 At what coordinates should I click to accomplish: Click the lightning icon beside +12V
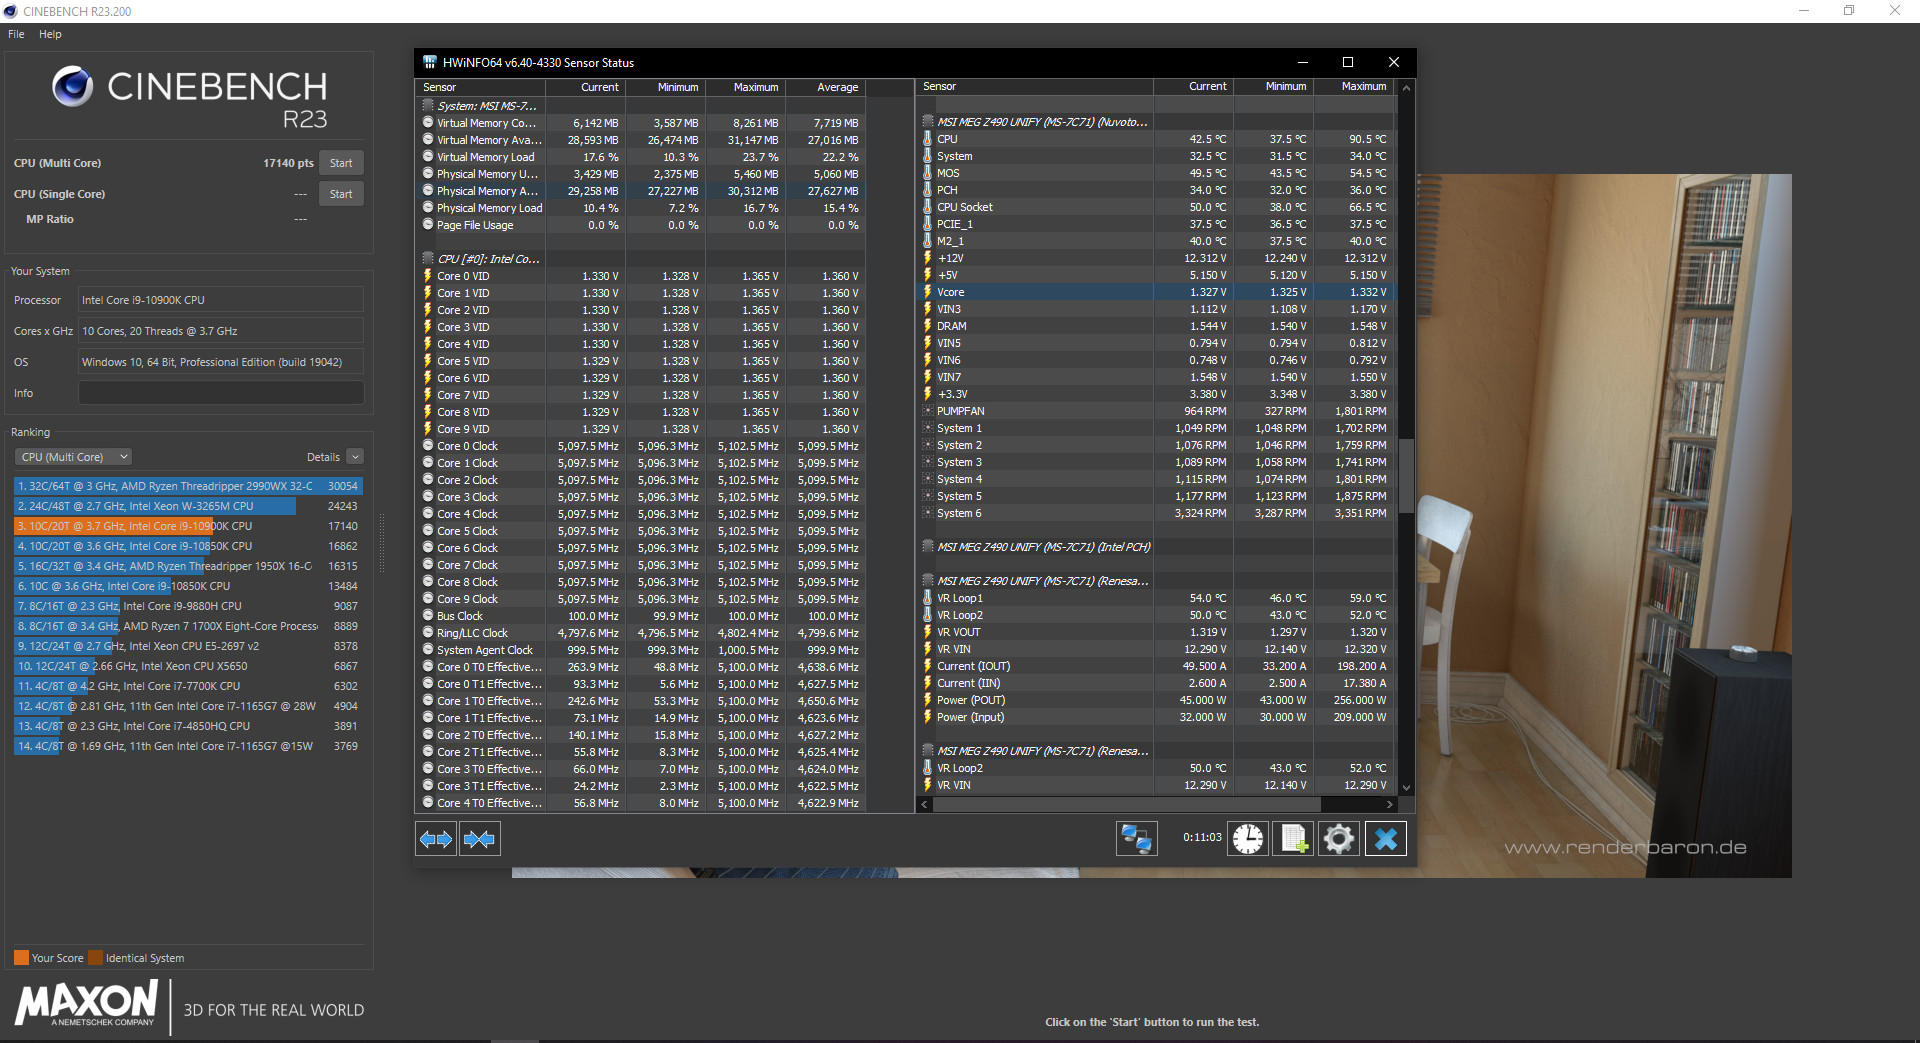point(928,258)
